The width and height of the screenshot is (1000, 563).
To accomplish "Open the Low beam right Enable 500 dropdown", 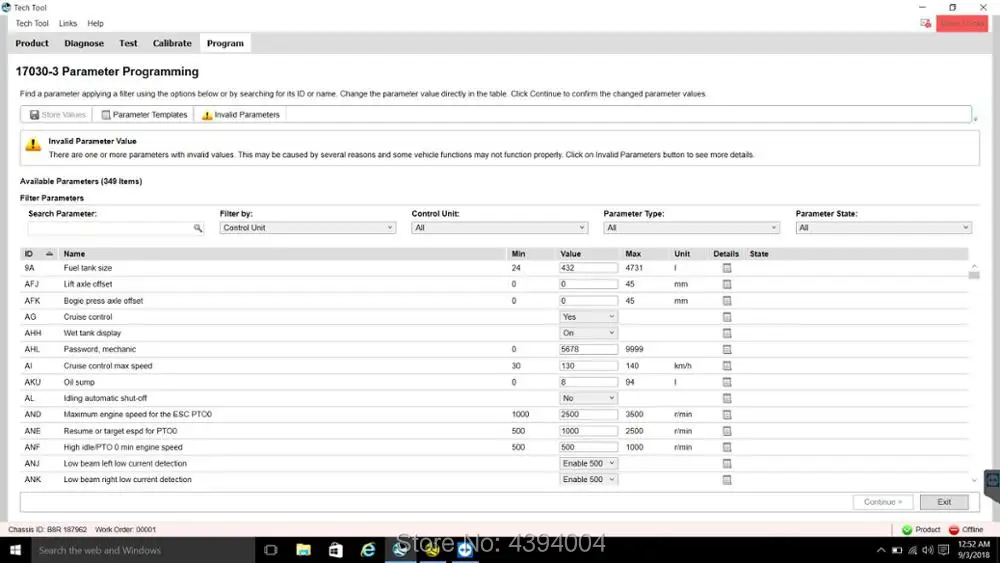I will [588, 479].
